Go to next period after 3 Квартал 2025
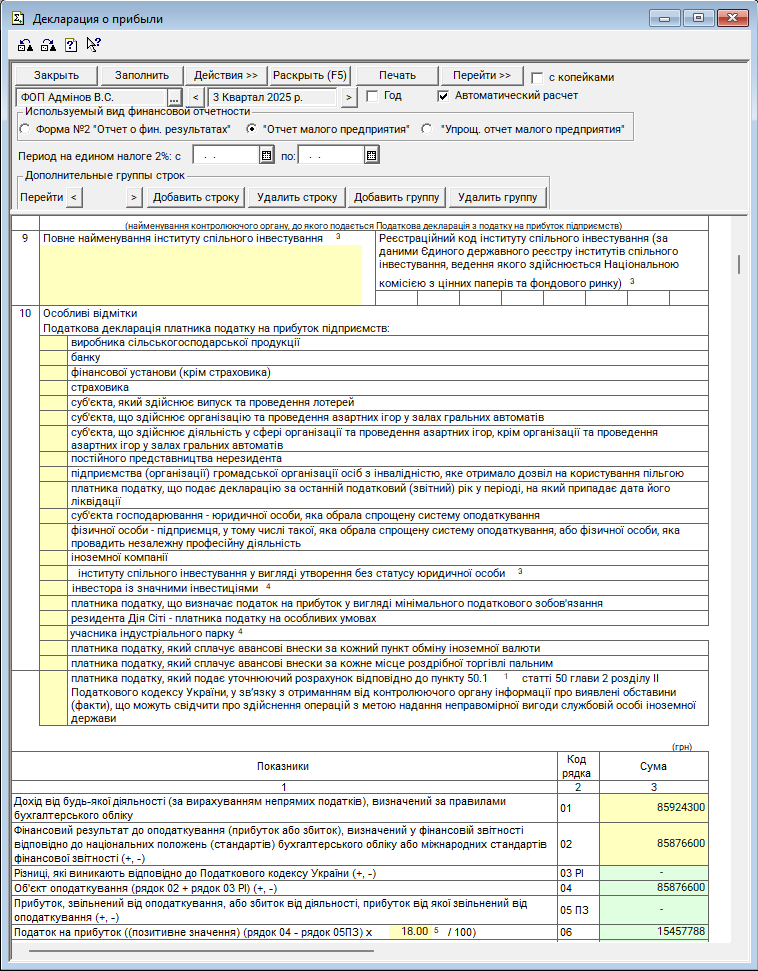Image resolution: width=758 pixels, height=971 pixels. (348, 97)
